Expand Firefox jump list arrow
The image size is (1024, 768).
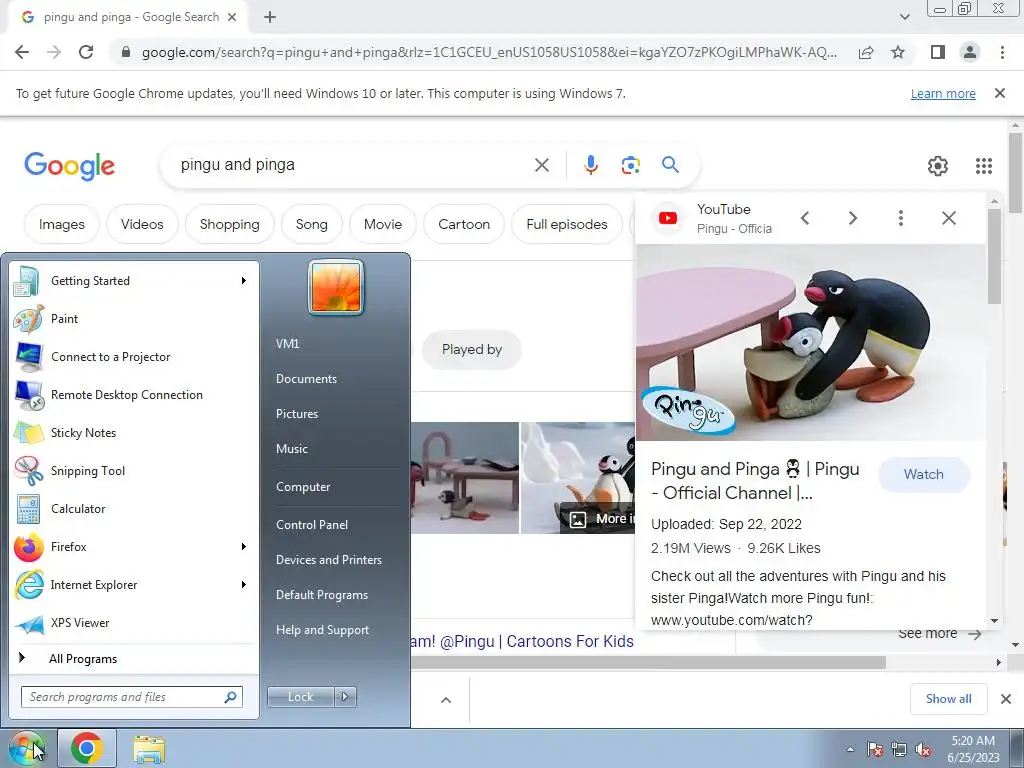pyautogui.click(x=244, y=547)
